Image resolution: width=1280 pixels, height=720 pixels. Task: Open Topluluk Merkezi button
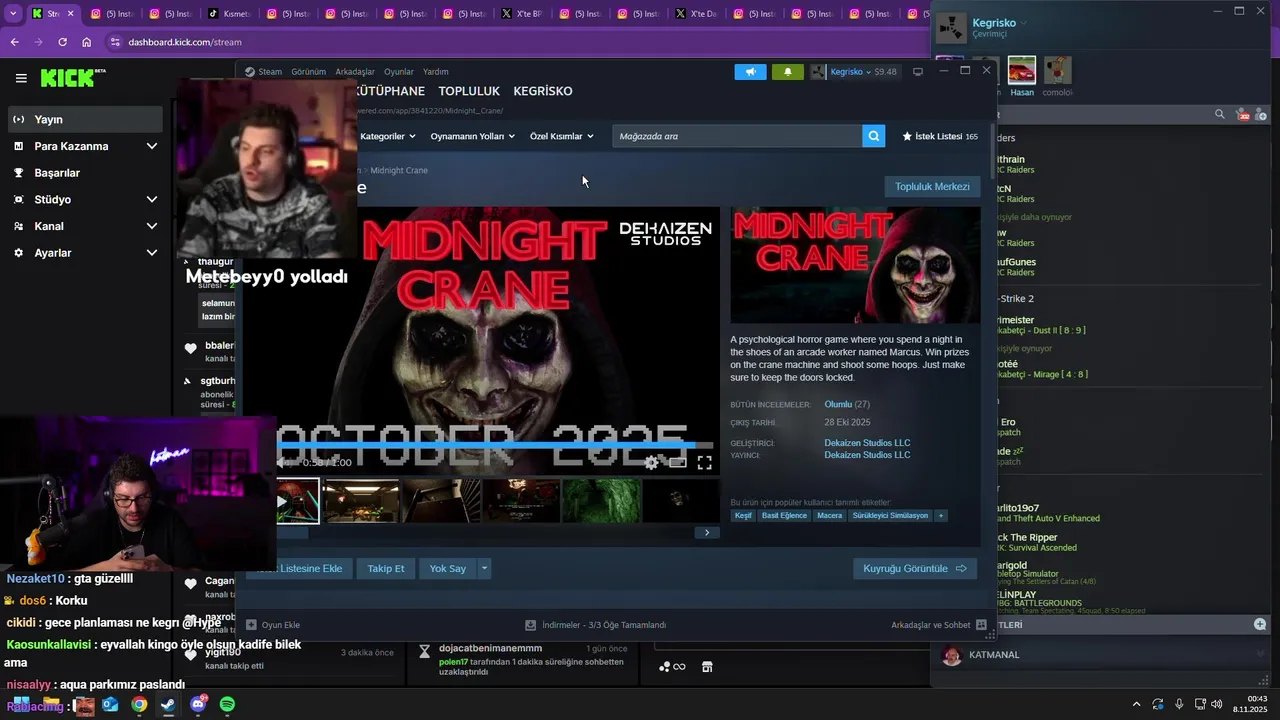tap(932, 187)
